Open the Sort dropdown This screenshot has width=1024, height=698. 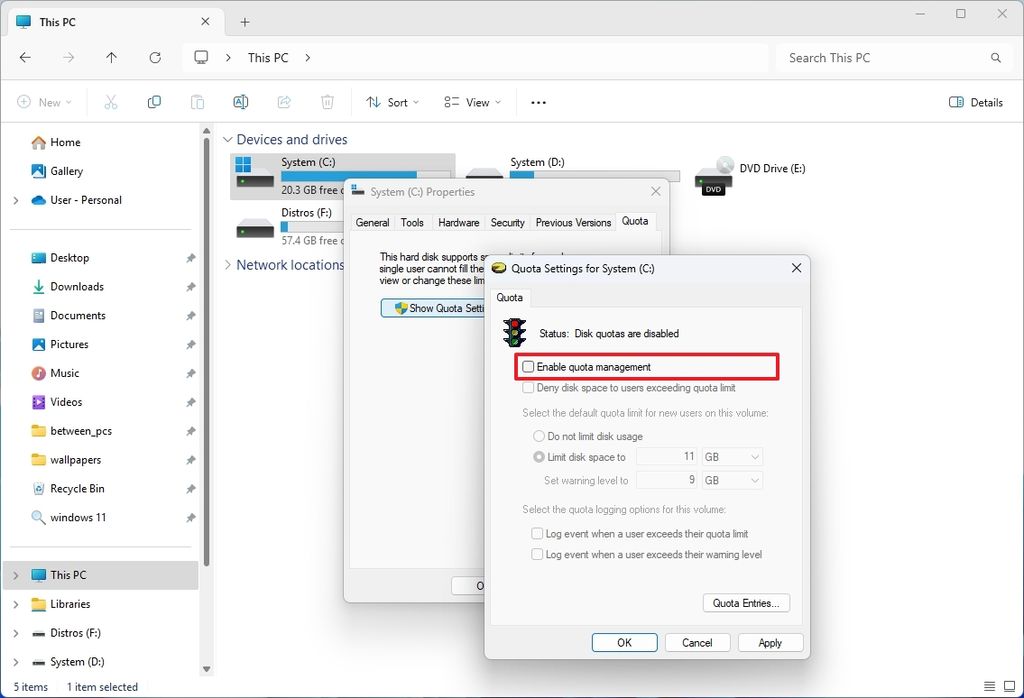coord(391,101)
